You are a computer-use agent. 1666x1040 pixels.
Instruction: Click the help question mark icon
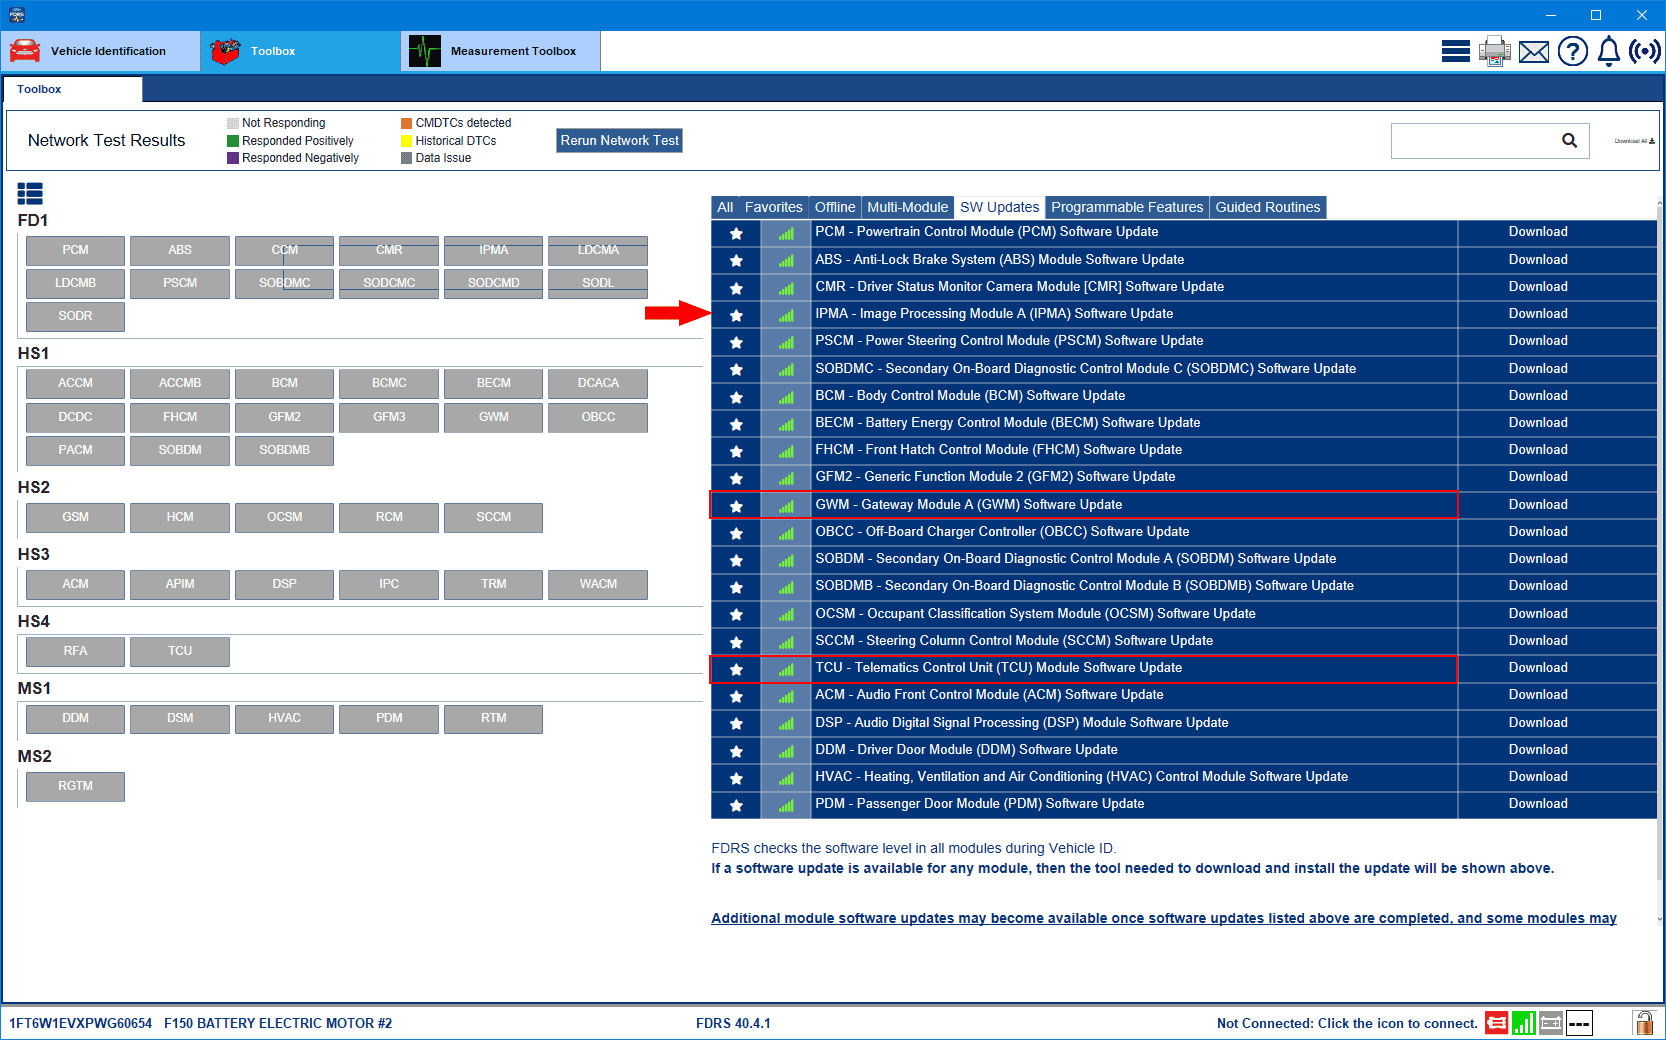(x=1572, y=51)
